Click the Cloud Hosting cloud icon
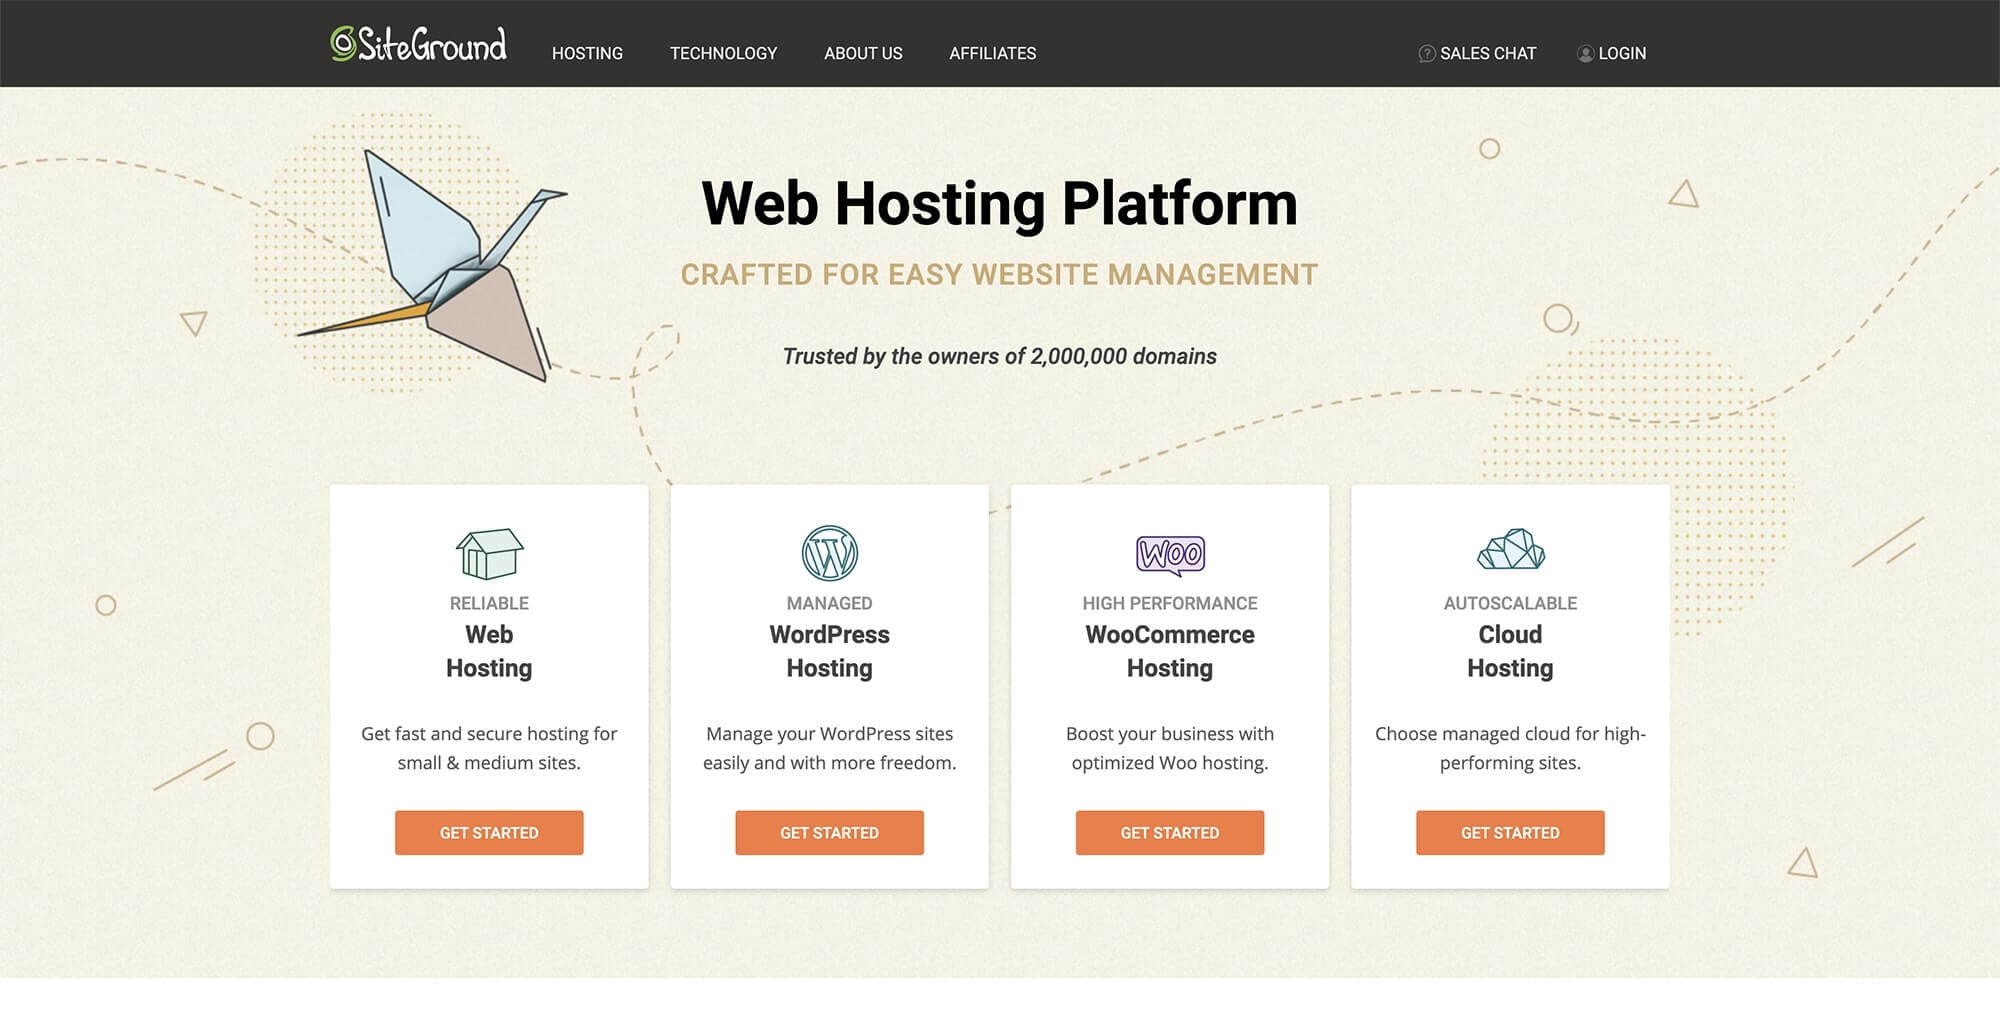Viewport: 2000px width, 1026px height. click(1510, 549)
